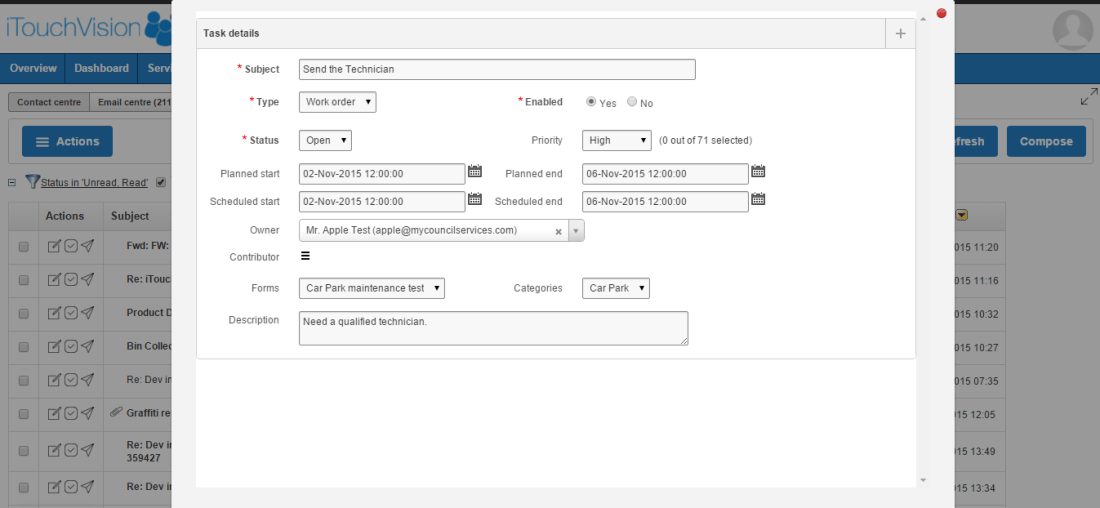Click the expand fullscreen arrows icon

tap(1089, 97)
